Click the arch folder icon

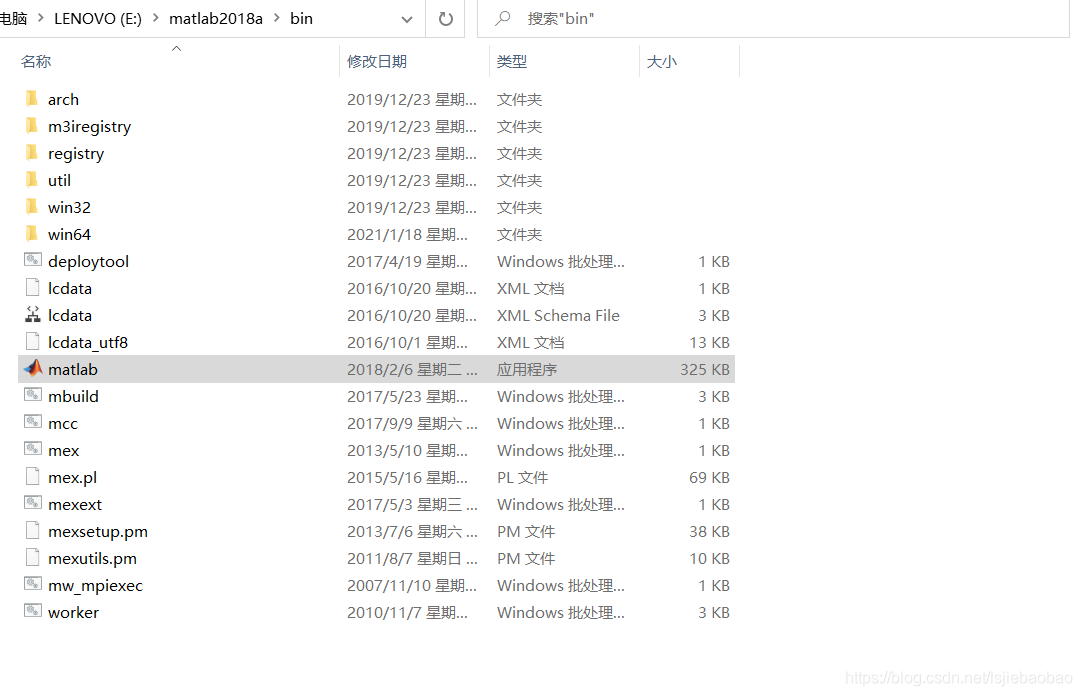32,99
